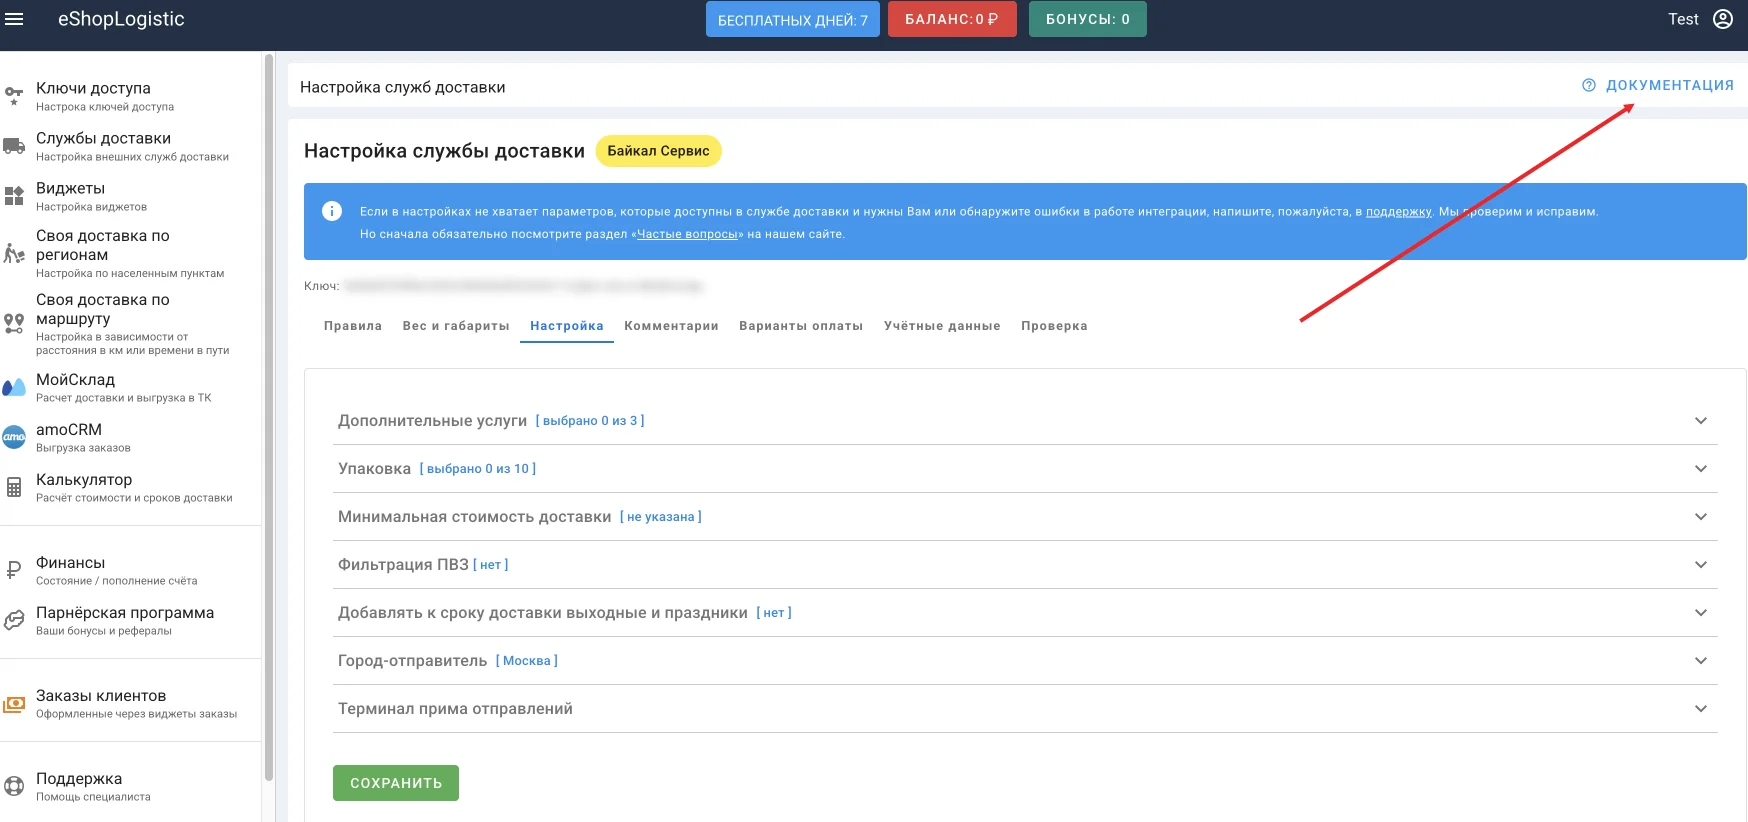Switch to Вес и габариты tab
Screen dimensions: 1748x822
click(456, 326)
